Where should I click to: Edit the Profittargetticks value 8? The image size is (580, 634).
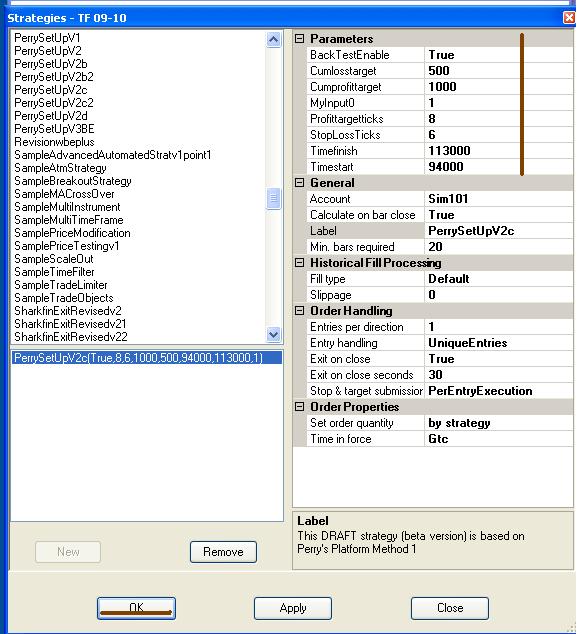(x=499, y=119)
